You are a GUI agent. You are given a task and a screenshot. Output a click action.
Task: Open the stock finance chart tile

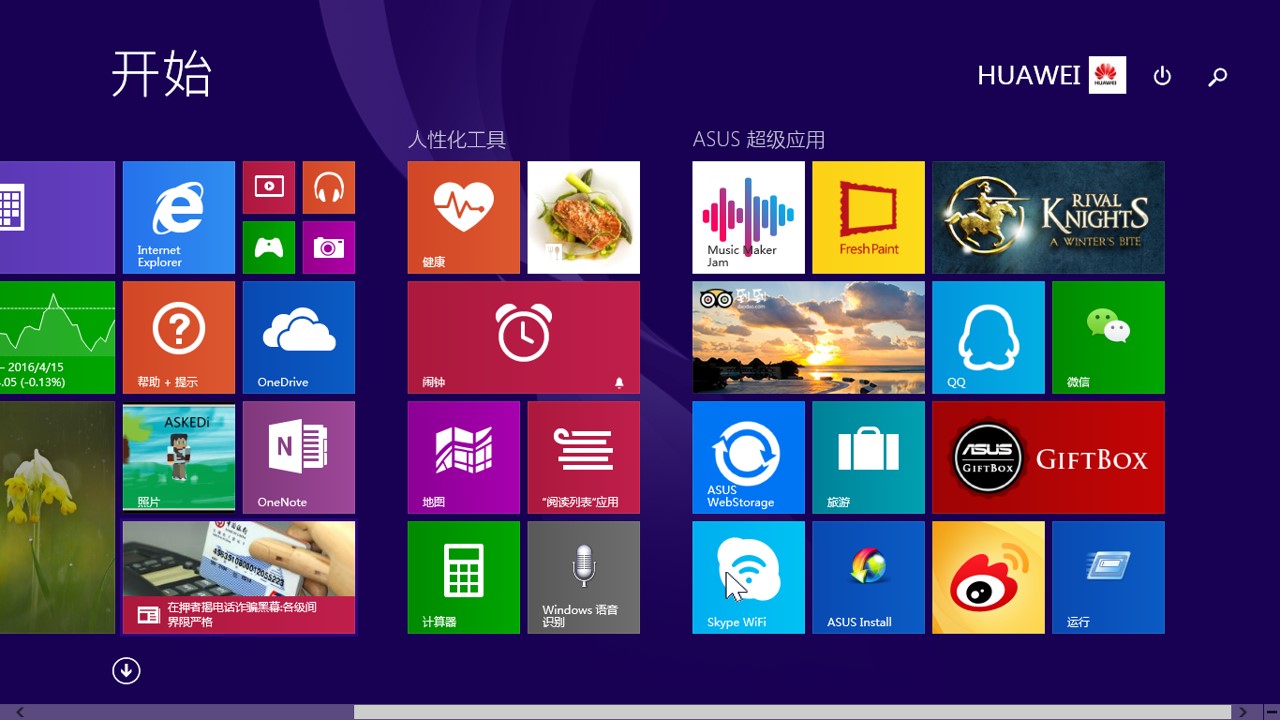tap(57, 337)
